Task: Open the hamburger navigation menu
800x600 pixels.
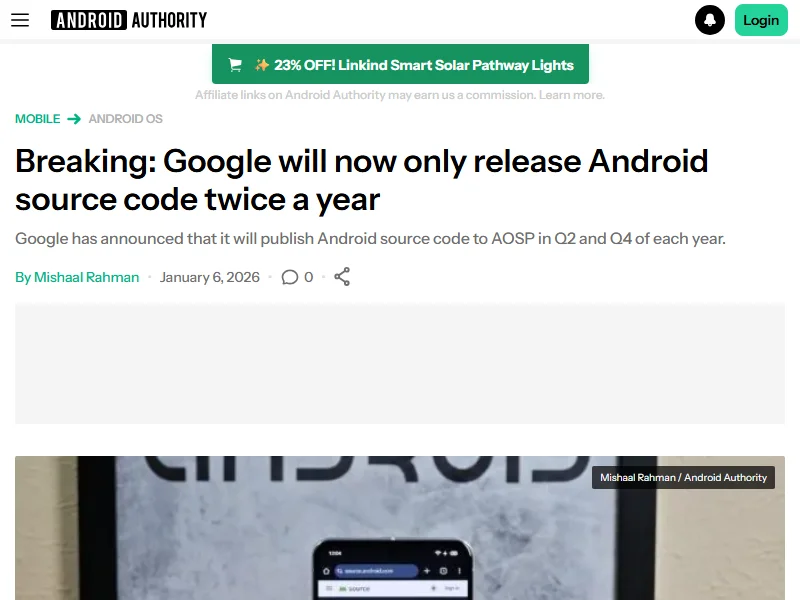Action: click(x=20, y=20)
